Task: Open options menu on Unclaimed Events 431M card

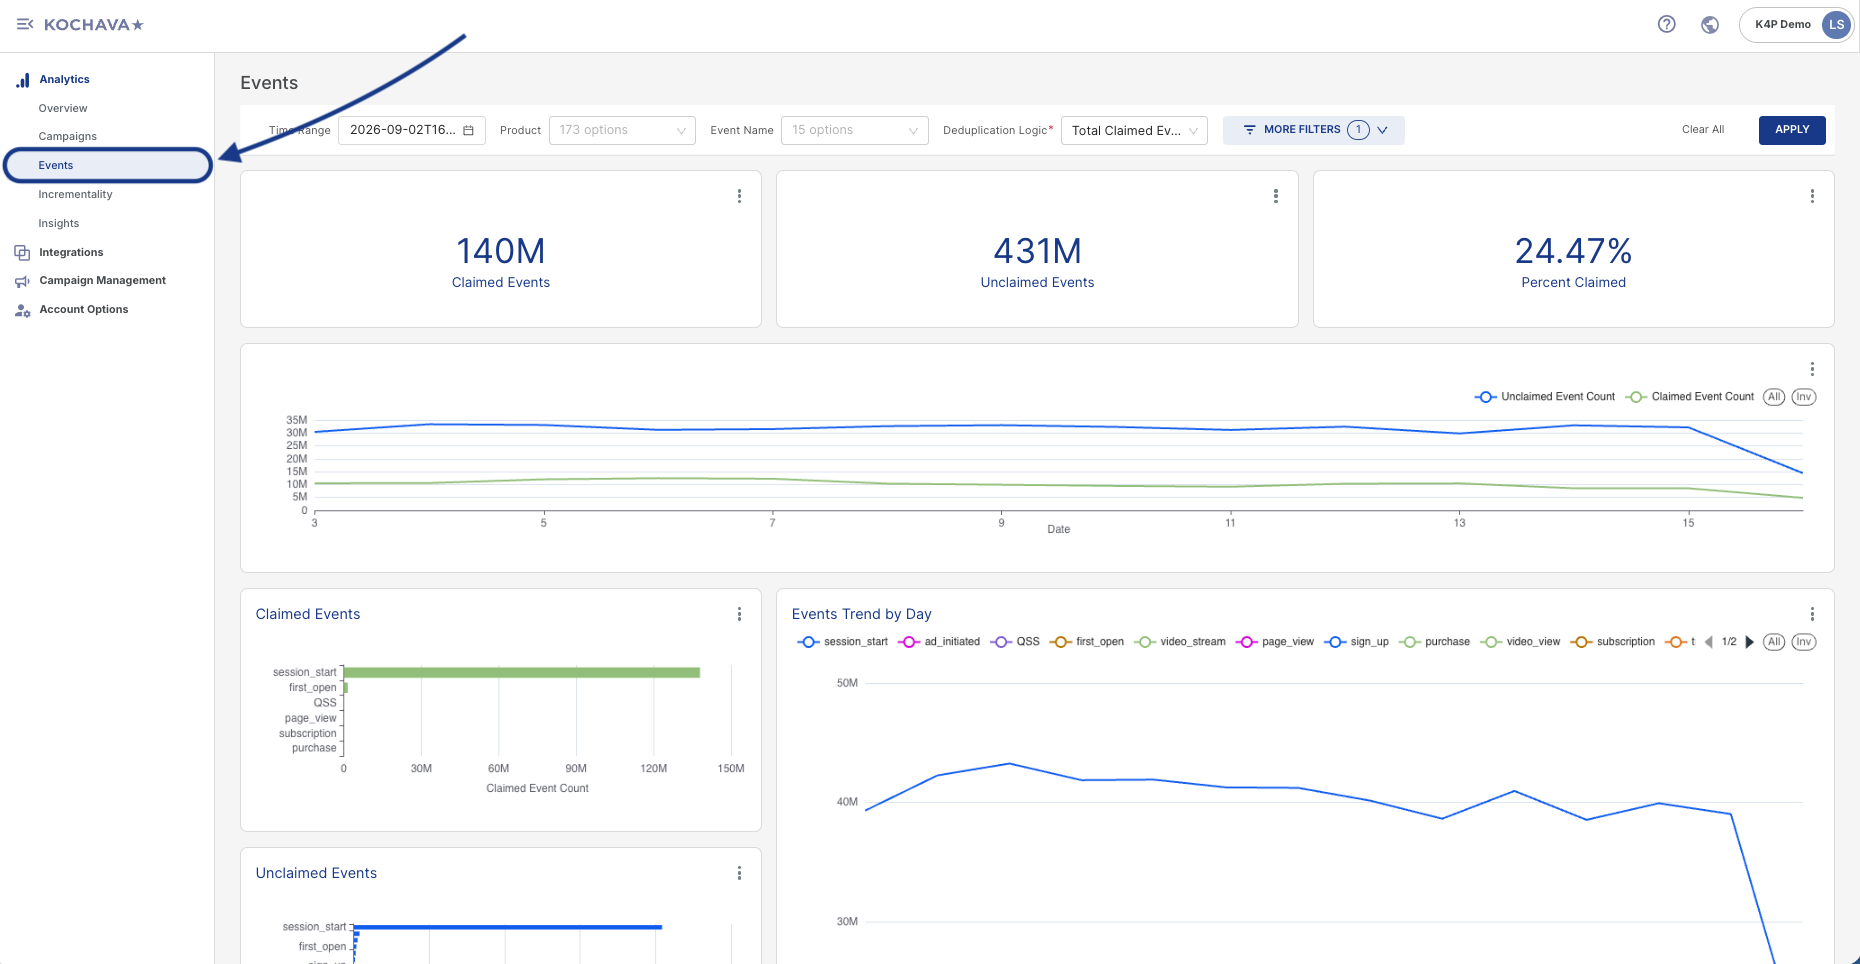Action: [1275, 196]
